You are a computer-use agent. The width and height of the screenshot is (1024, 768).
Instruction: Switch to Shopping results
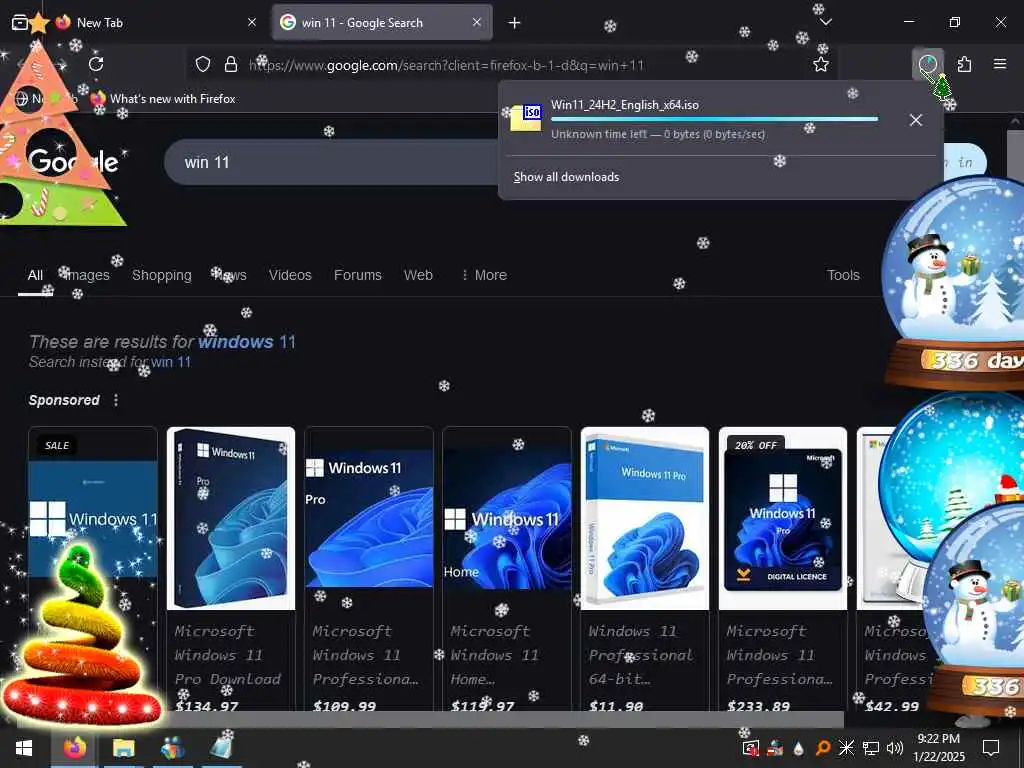(162, 276)
